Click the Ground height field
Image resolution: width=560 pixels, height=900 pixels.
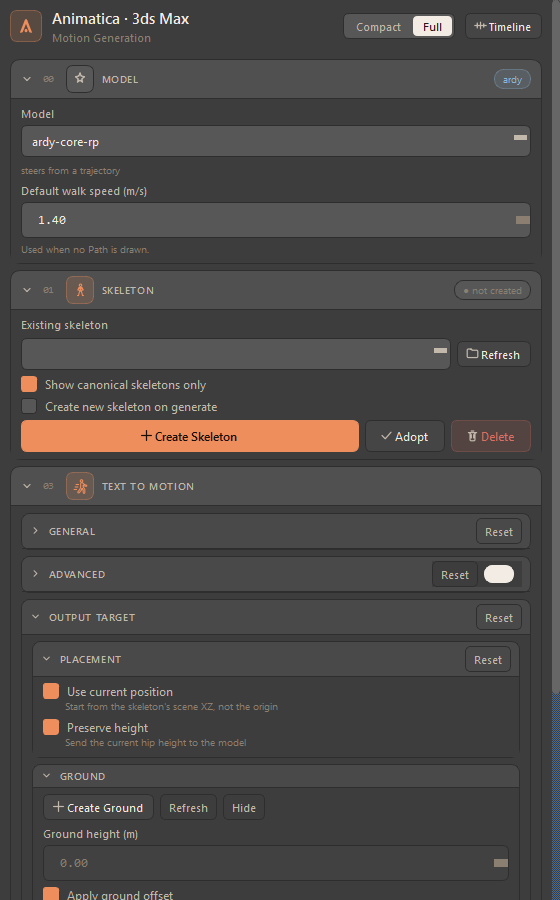(x=276, y=863)
